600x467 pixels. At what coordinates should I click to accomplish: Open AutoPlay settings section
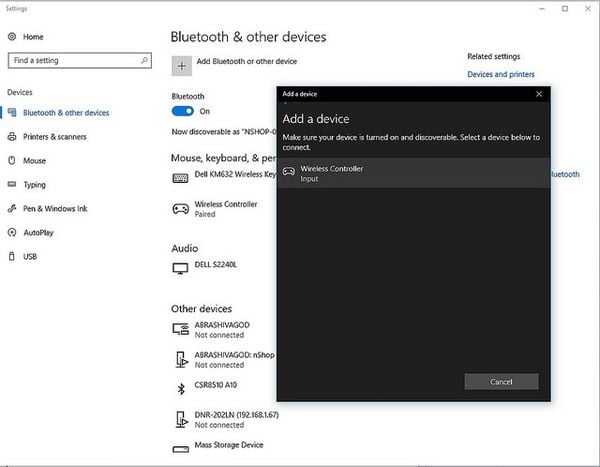38,232
